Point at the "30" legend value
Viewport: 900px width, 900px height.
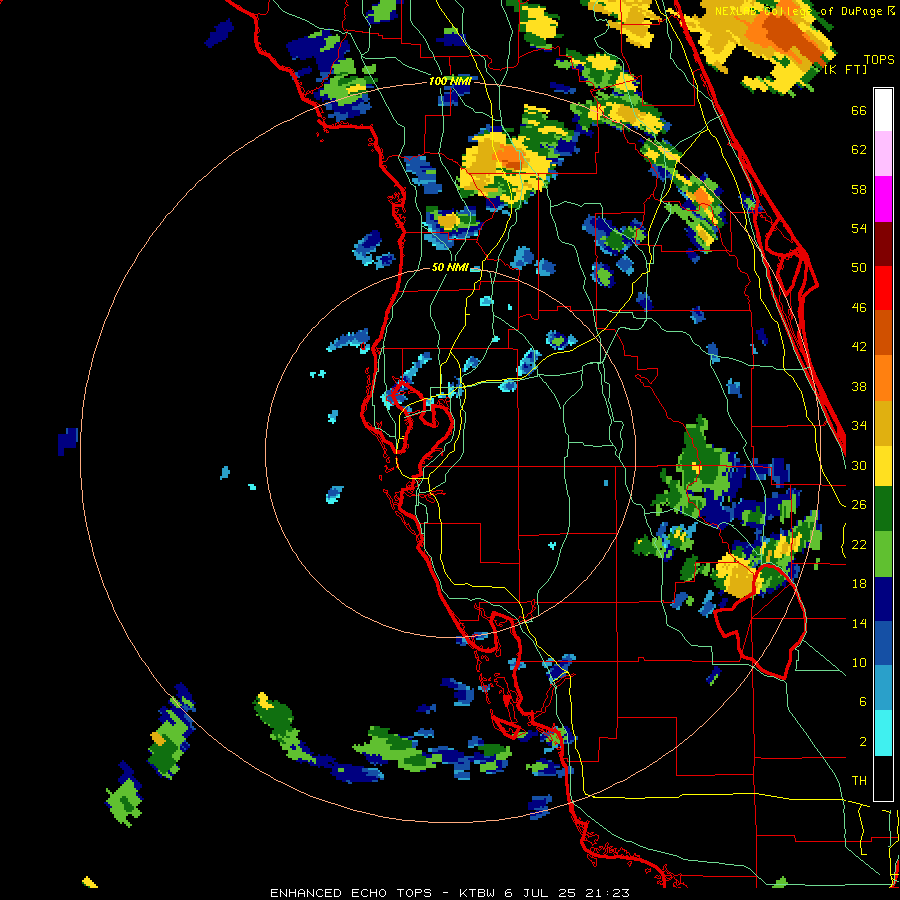(x=859, y=465)
